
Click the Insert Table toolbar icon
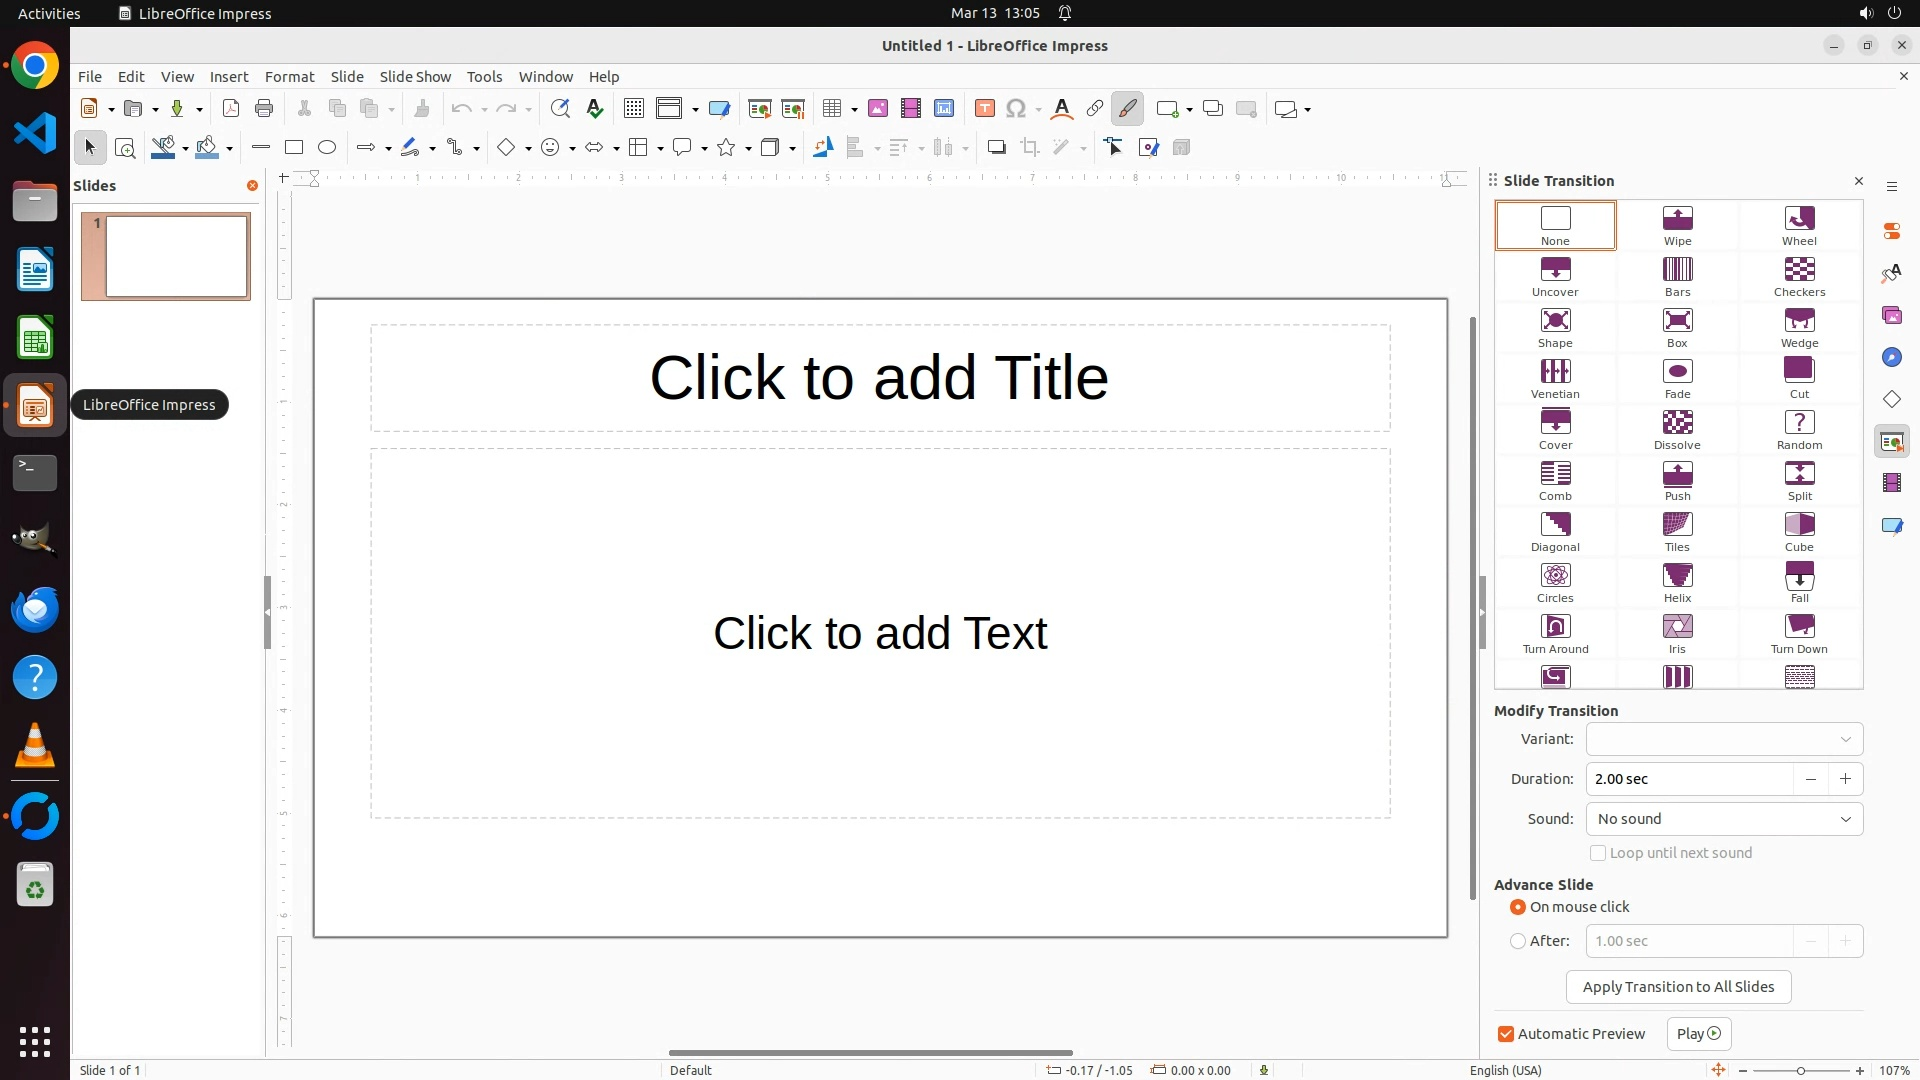tap(831, 109)
